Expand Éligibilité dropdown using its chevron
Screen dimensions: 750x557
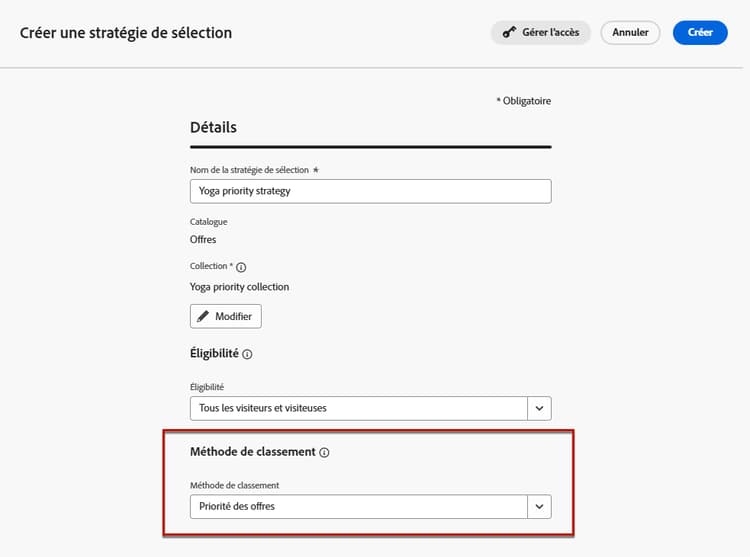[x=539, y=408]
